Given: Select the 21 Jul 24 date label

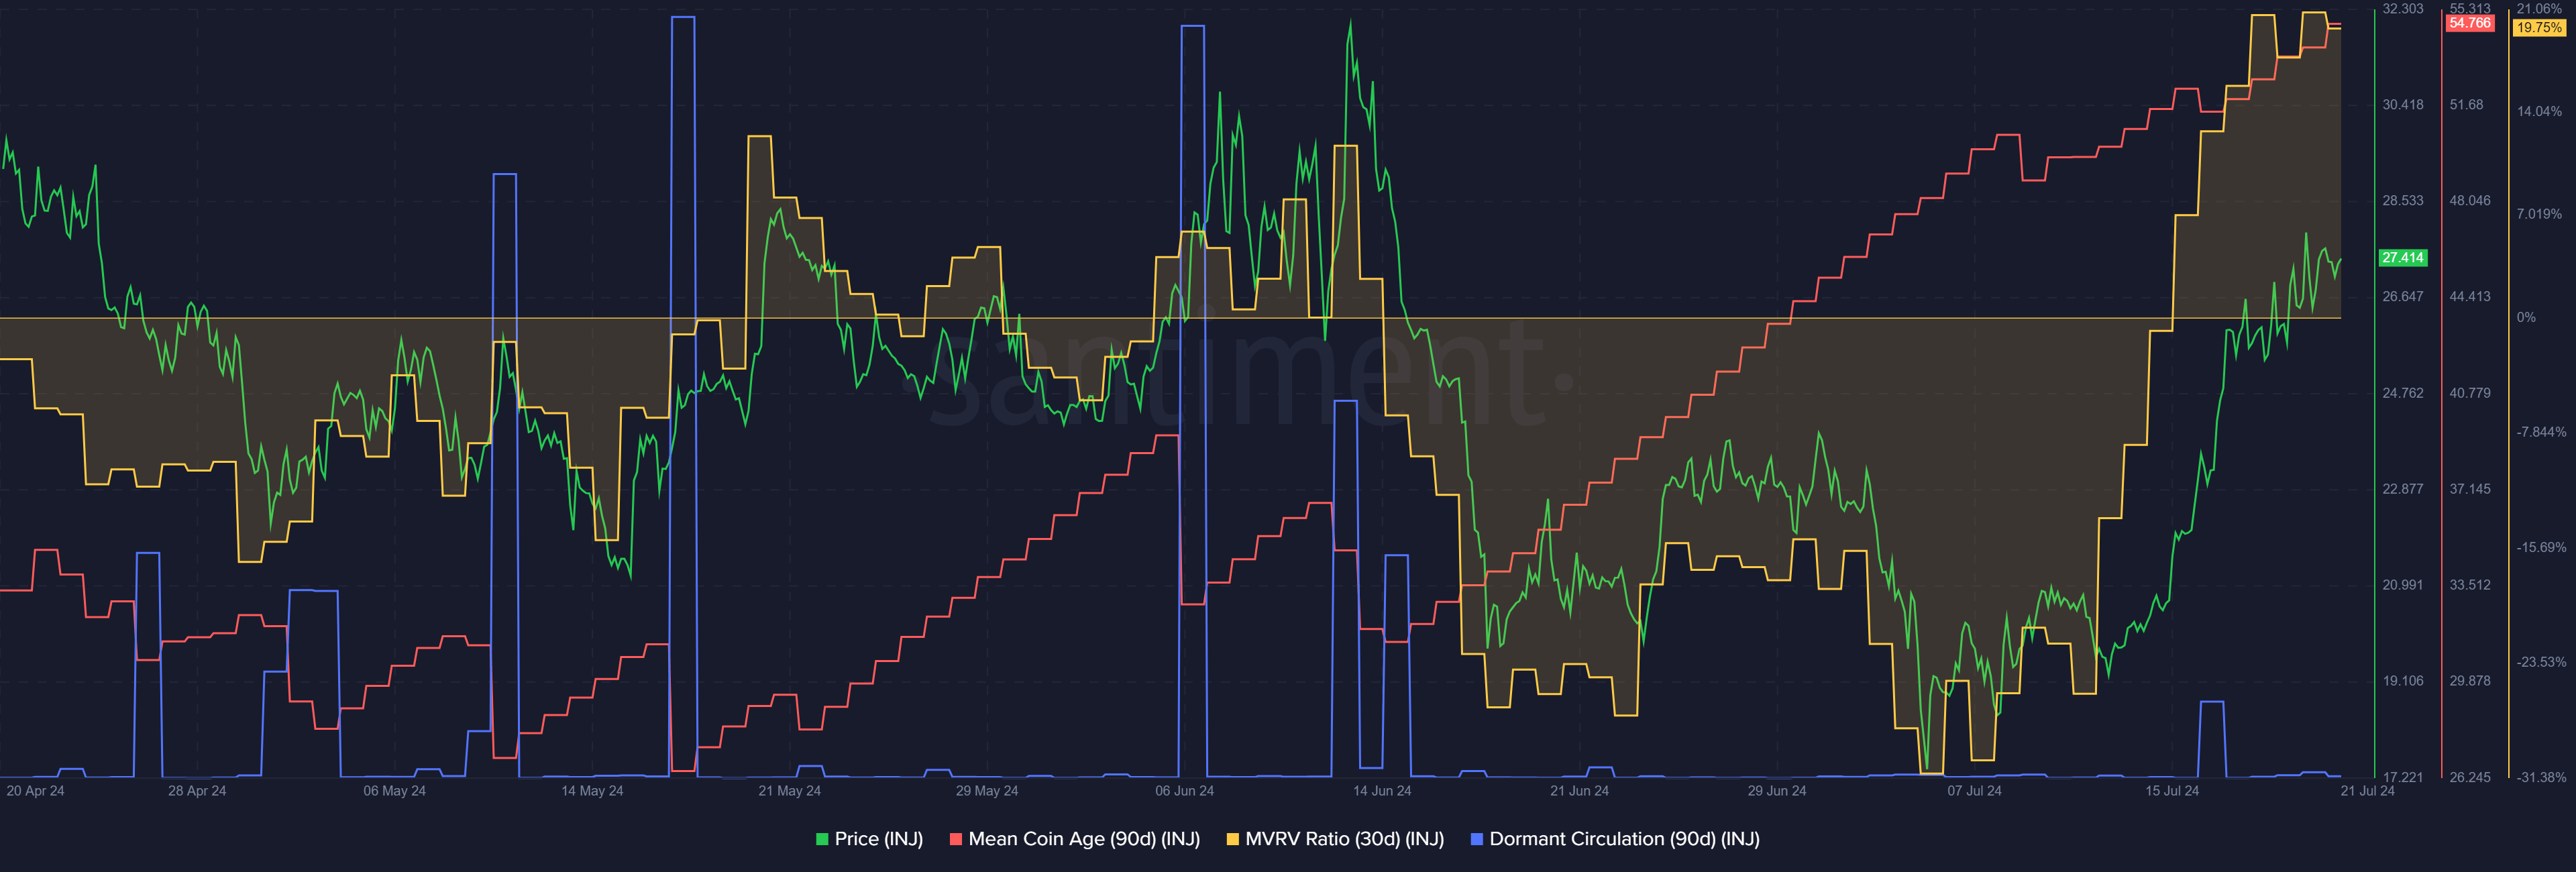Looking at the screenshot, I should 2367,791.
